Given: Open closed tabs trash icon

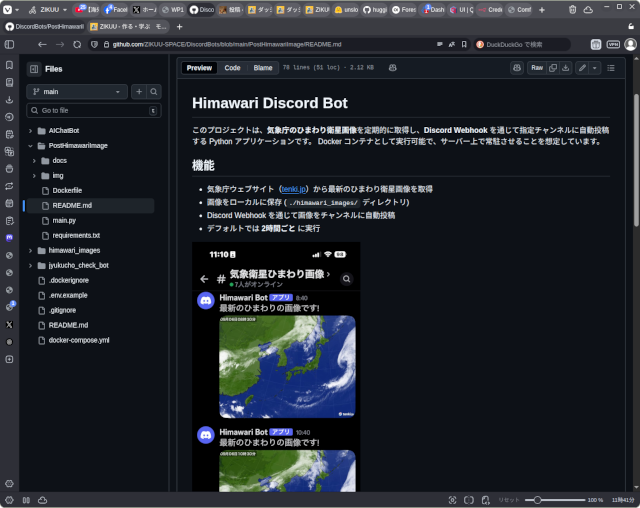Looking at the screenshot, I should pyautogui.click(x=572, y=10).
